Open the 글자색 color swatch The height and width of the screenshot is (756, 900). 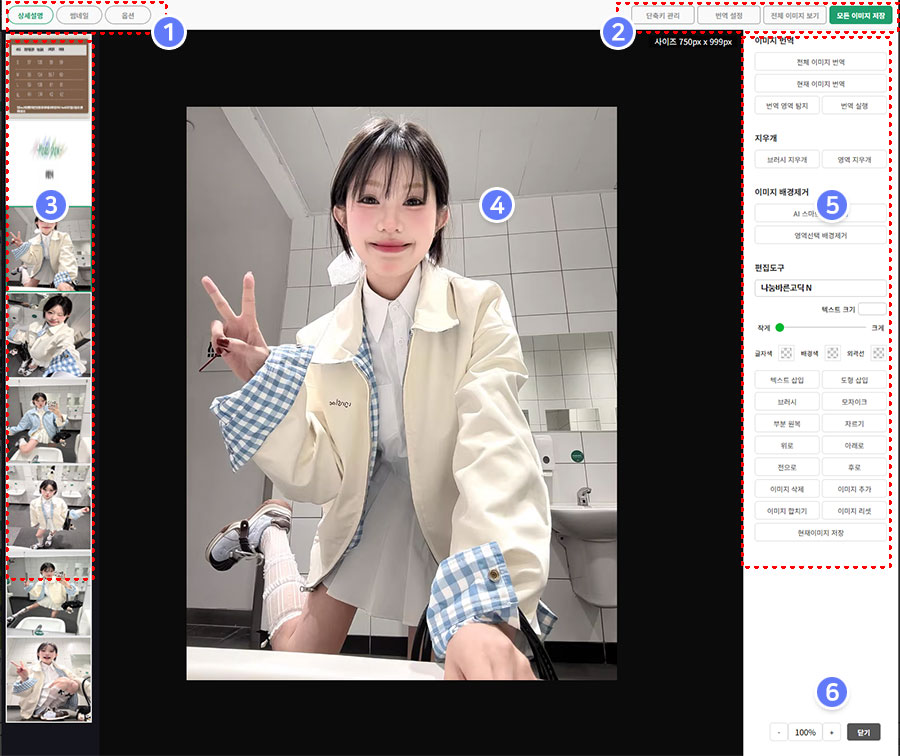[787, 353]
